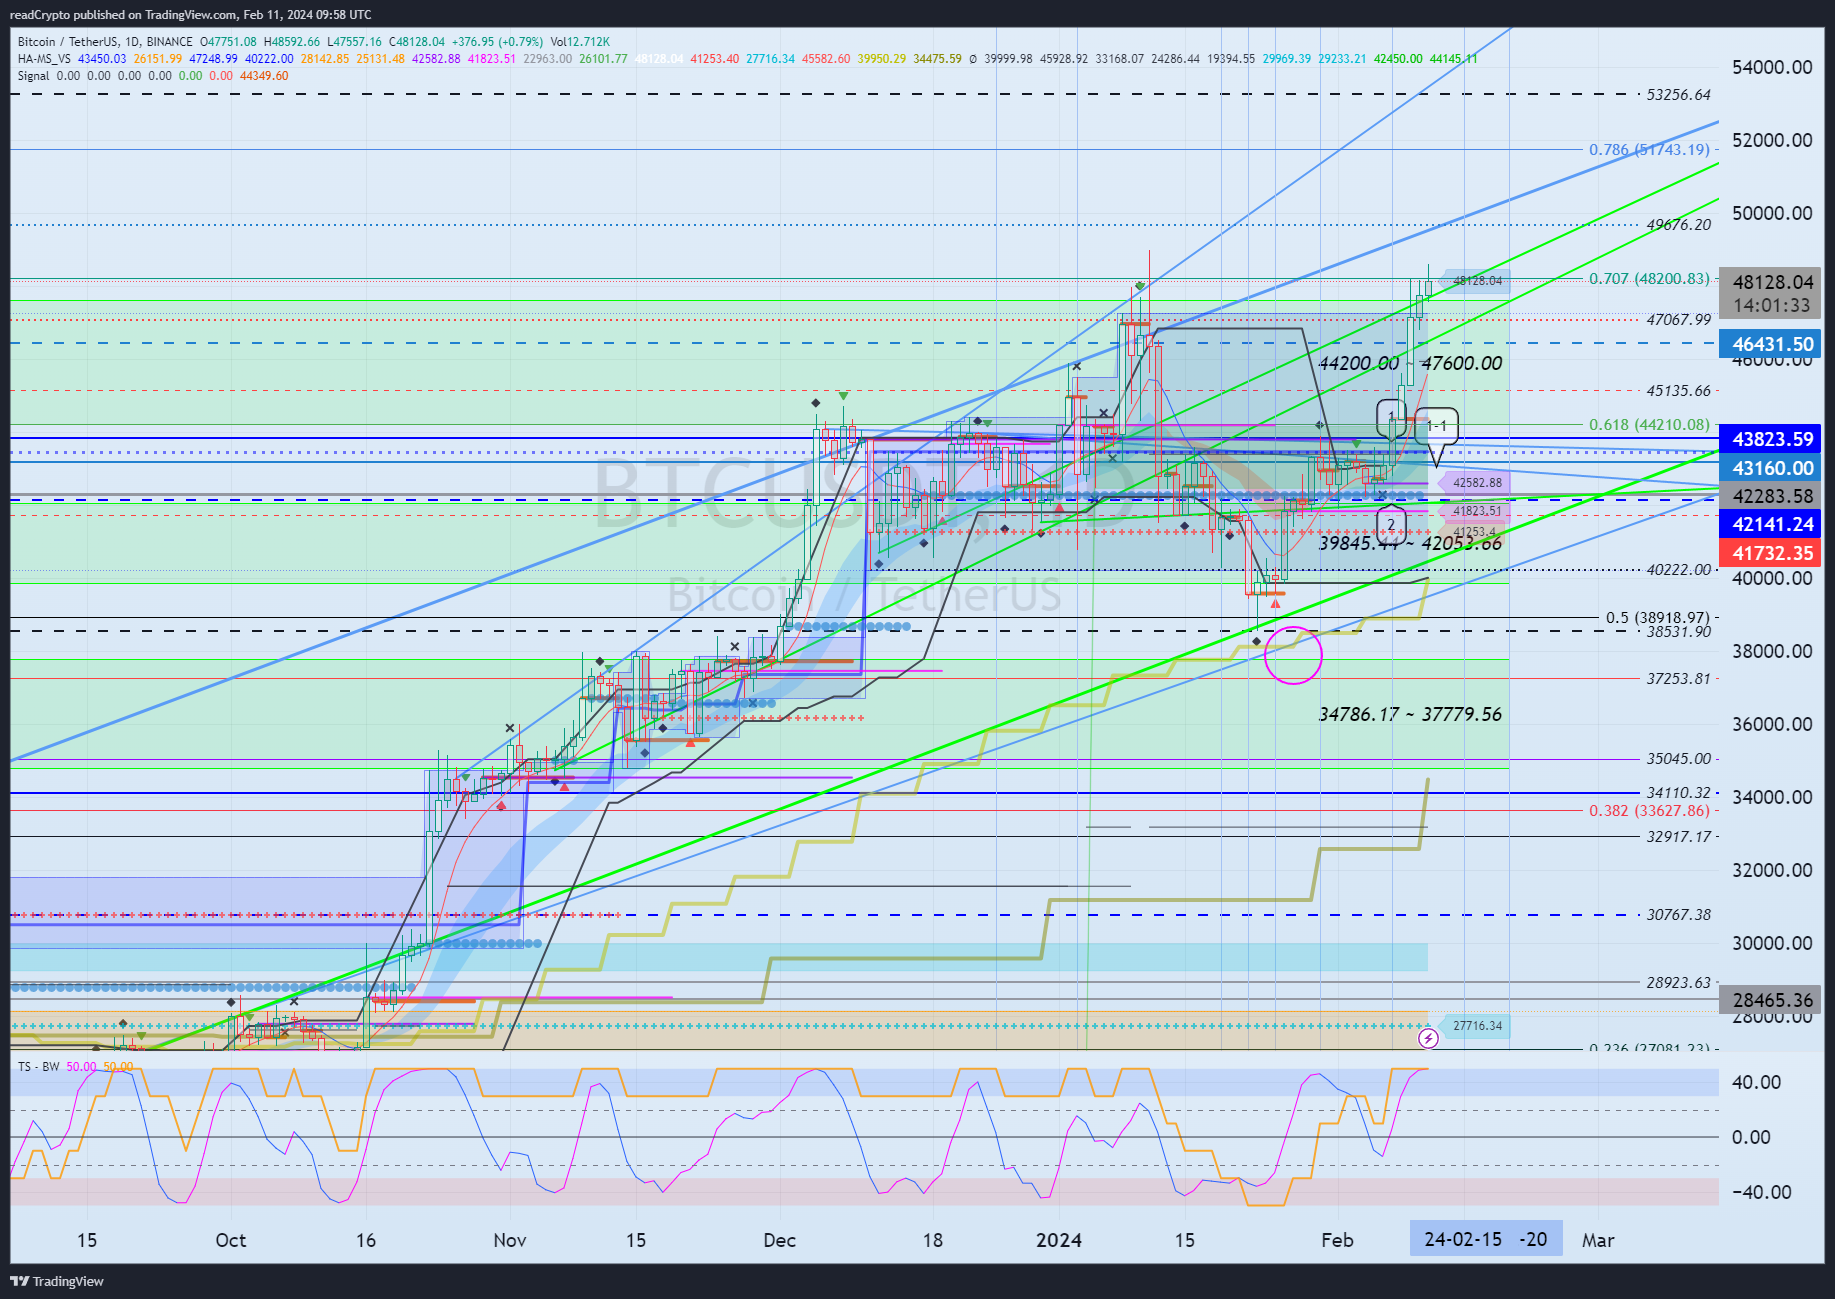Click the blue 42141.24 price axis label
The width and height of the screenshot is (1835, 1299).
(1771, 524)
